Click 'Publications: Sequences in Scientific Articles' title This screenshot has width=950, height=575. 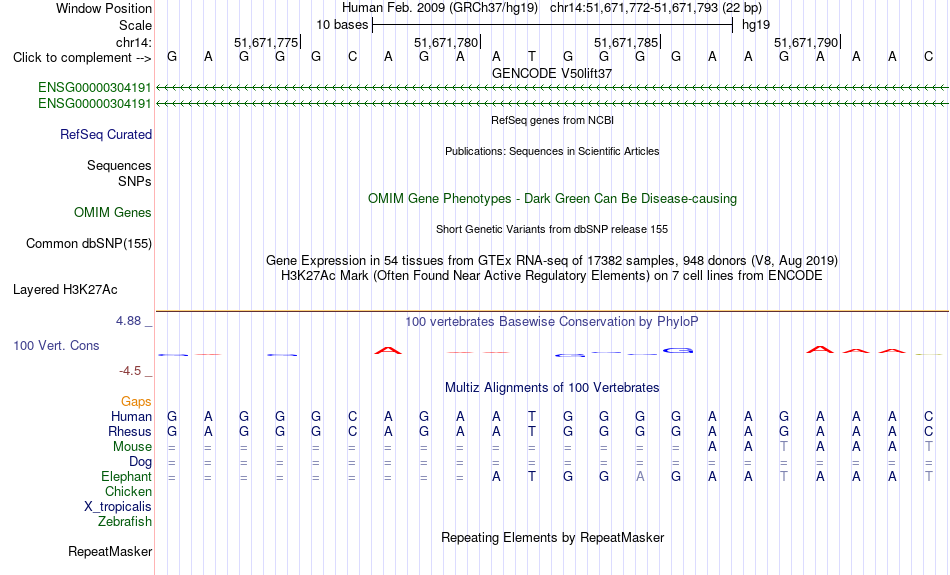coord(552,151)
